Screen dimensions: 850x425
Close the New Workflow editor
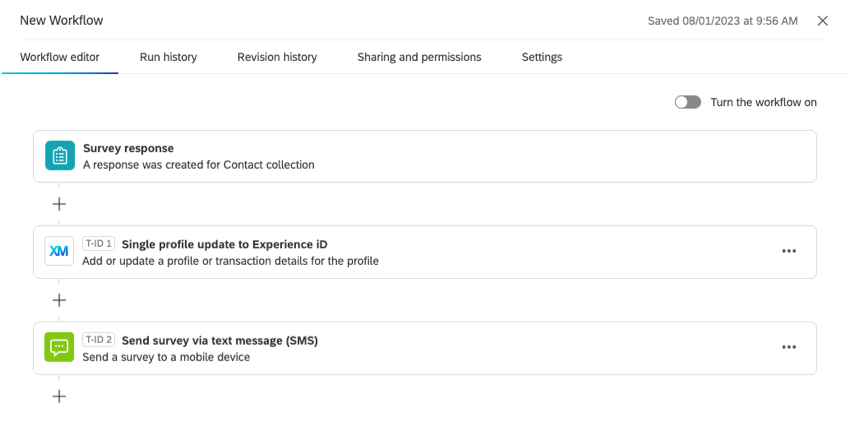coord(822,21)
